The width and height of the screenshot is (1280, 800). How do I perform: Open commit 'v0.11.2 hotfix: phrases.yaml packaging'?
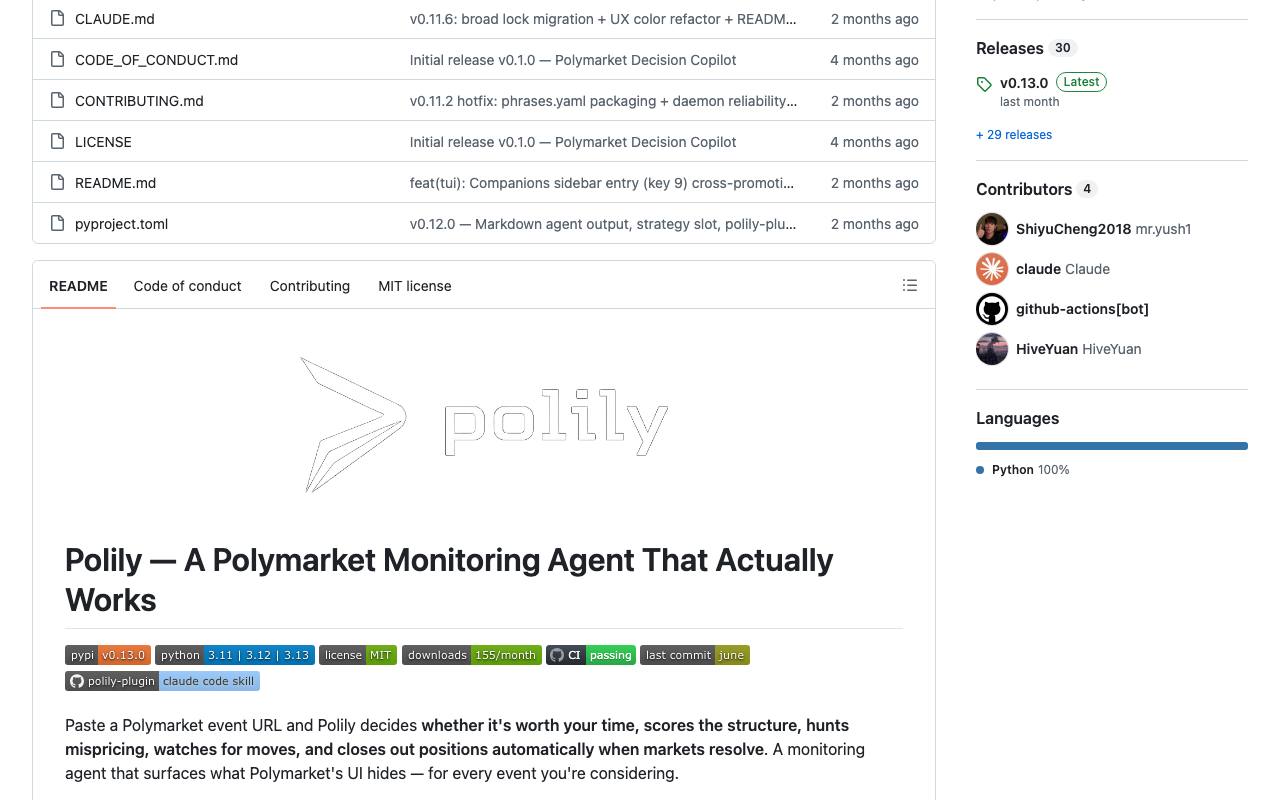pyautogui.click(x=604, y=101)
